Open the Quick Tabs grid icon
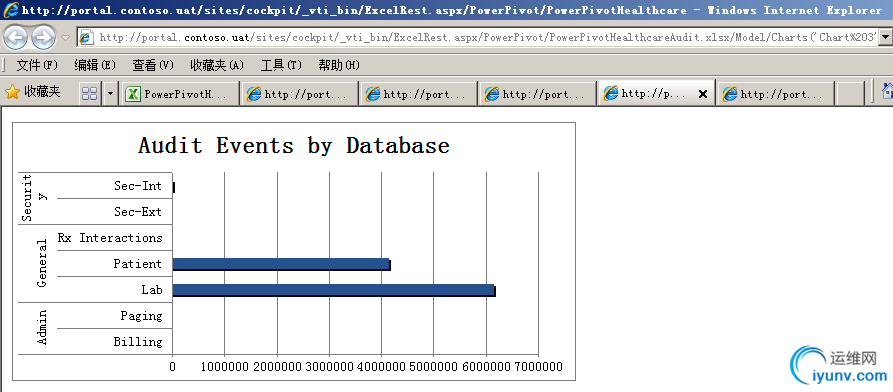 point(89,93)
